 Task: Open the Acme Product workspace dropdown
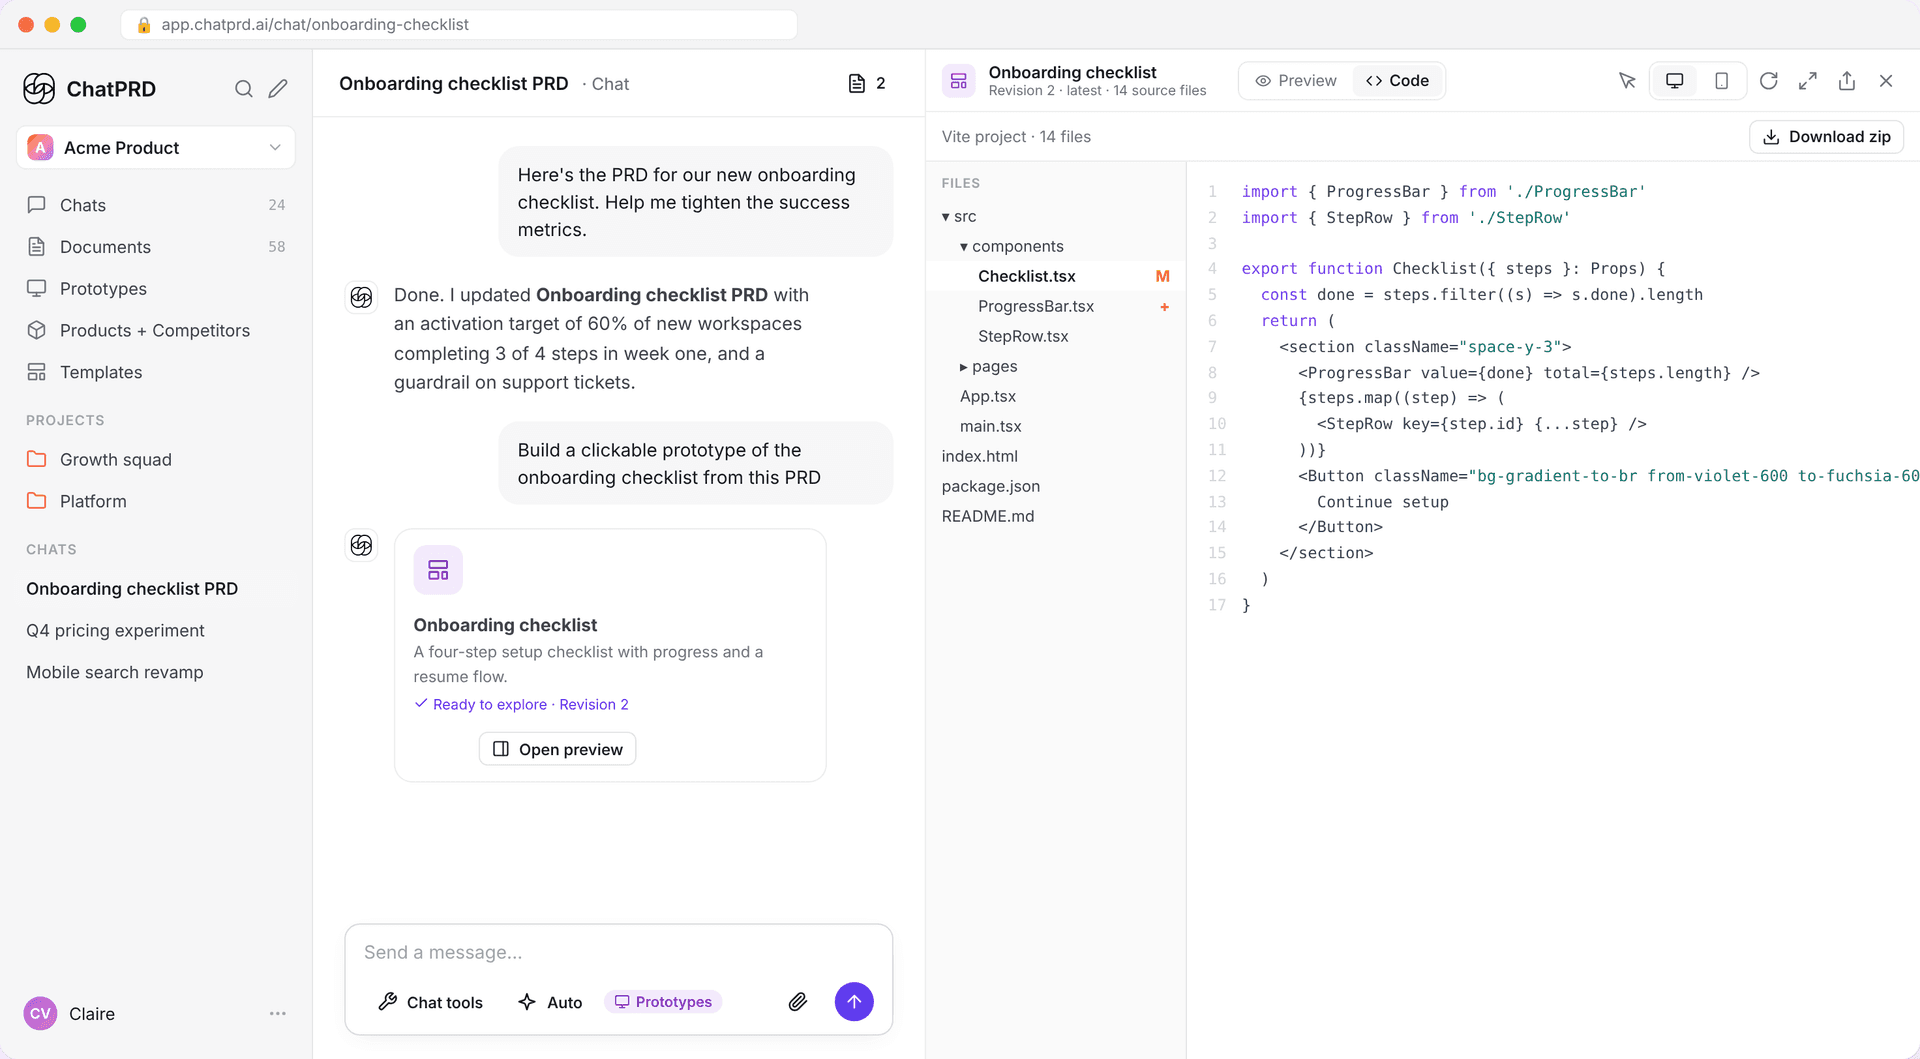[156, 148]
